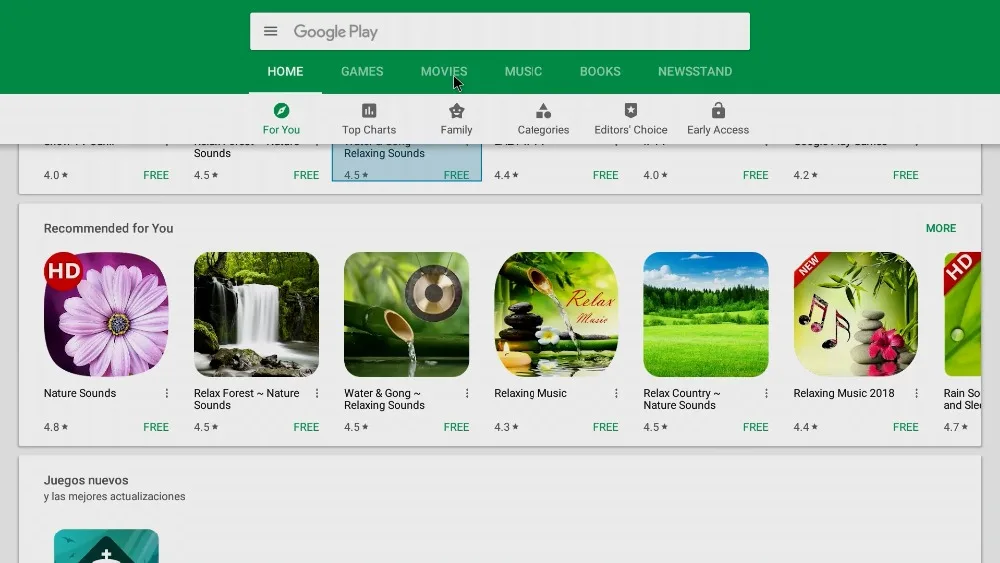
Task: Click the Relax Forest ~ Nature Sounds title
Action: click(x=247, y=399)
